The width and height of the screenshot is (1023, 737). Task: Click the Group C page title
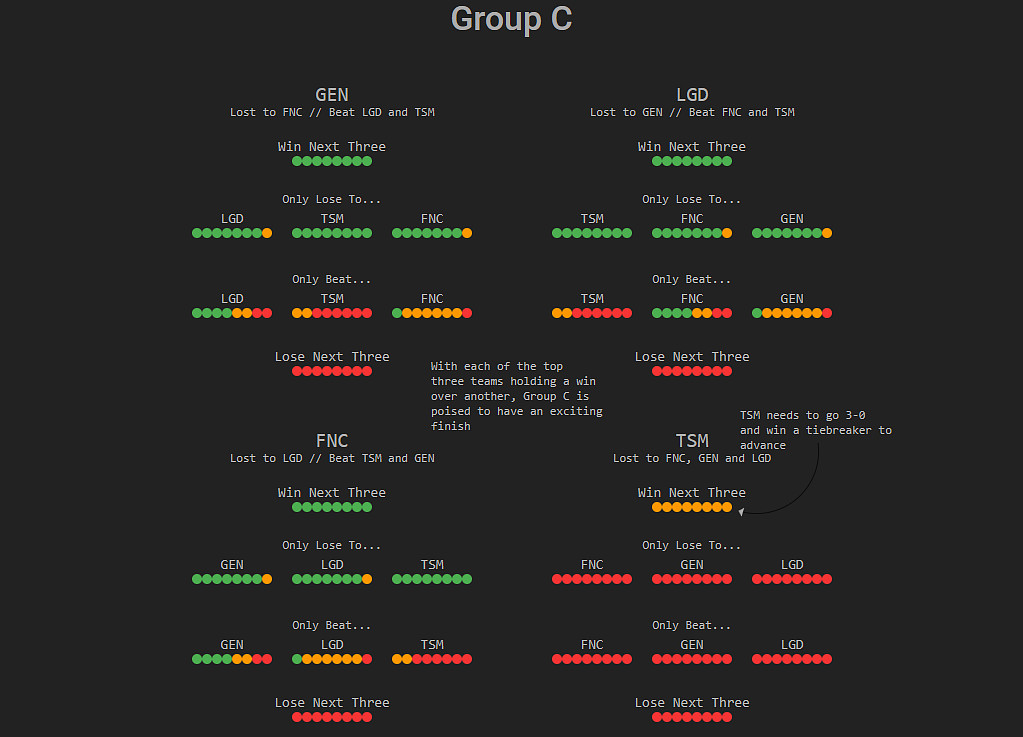coord(511,19)
